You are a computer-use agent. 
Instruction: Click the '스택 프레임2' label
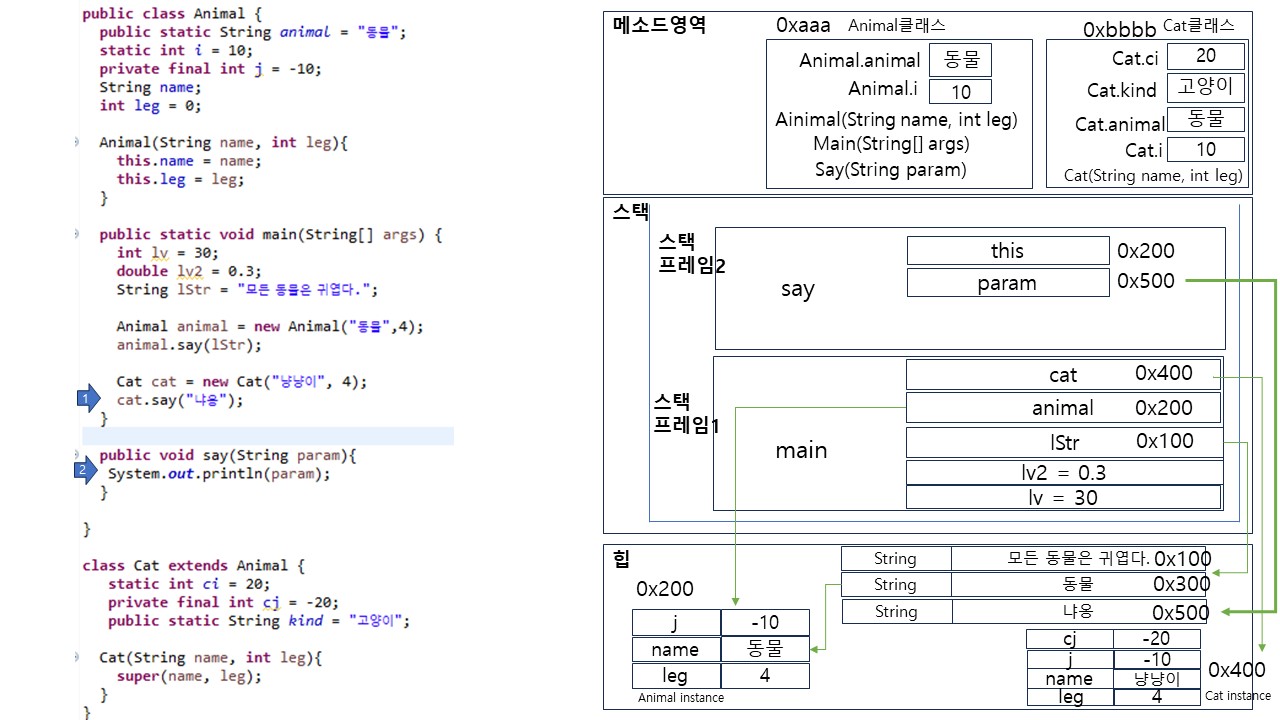pos(691,254)
